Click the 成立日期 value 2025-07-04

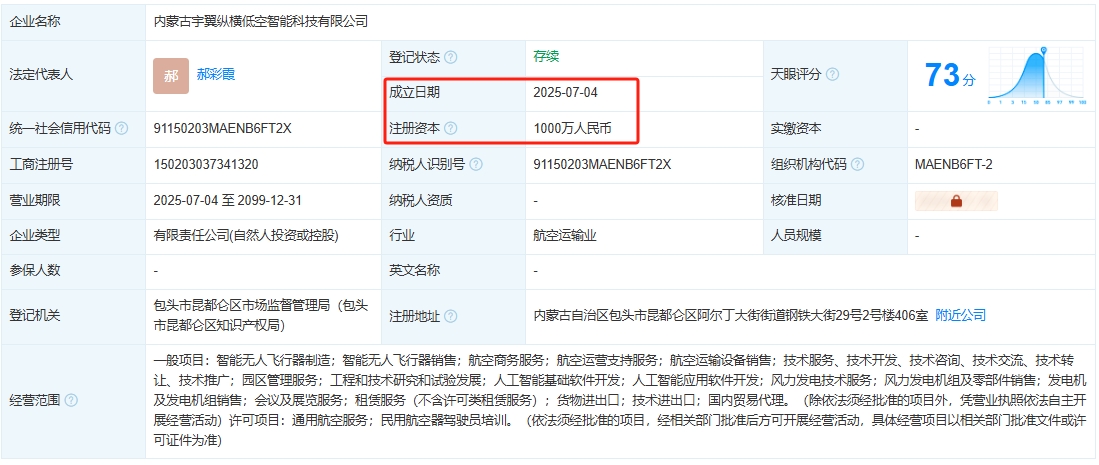(566, 93)
